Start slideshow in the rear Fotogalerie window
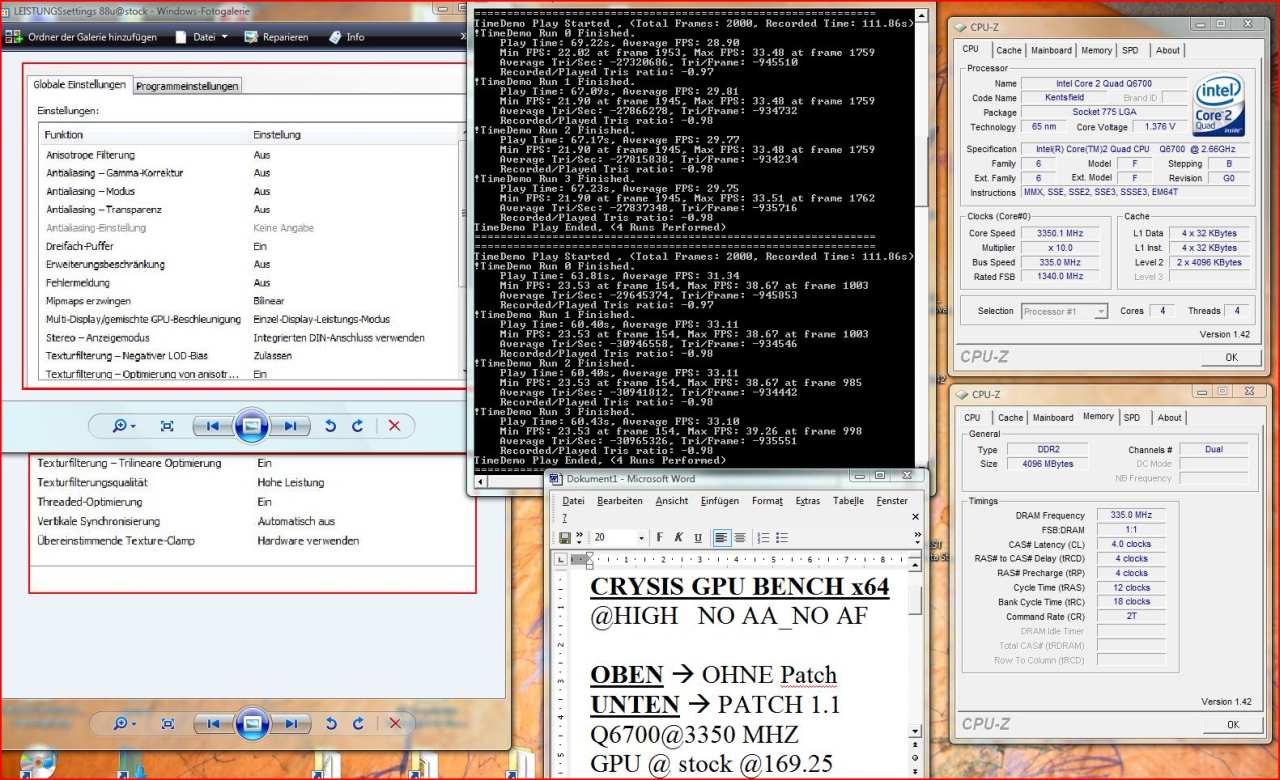The width and height of the screenshot is (1280, 780). click(x=251, y=723)
